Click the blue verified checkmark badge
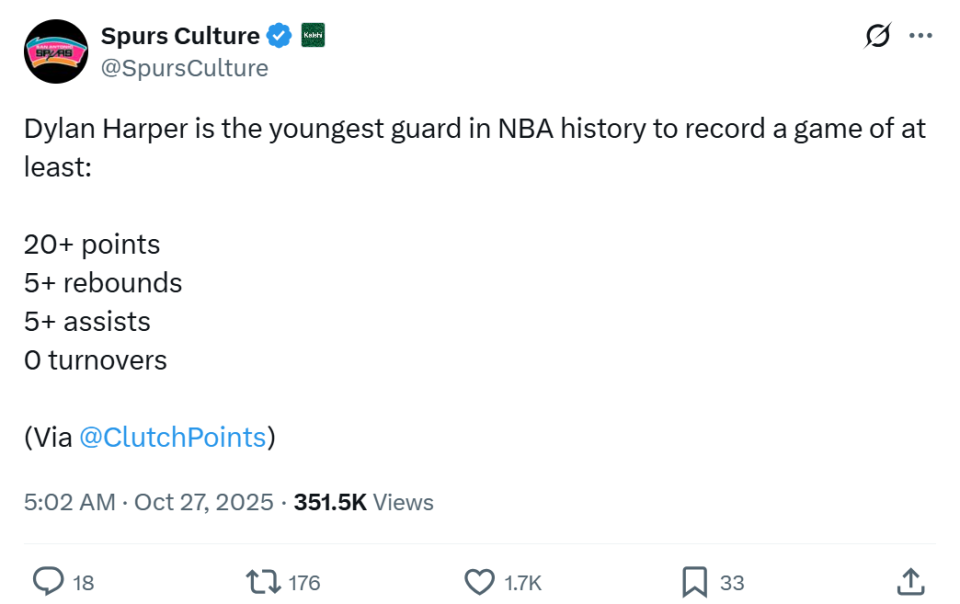Viewport: 960px width, 604px height. (280, 36)
